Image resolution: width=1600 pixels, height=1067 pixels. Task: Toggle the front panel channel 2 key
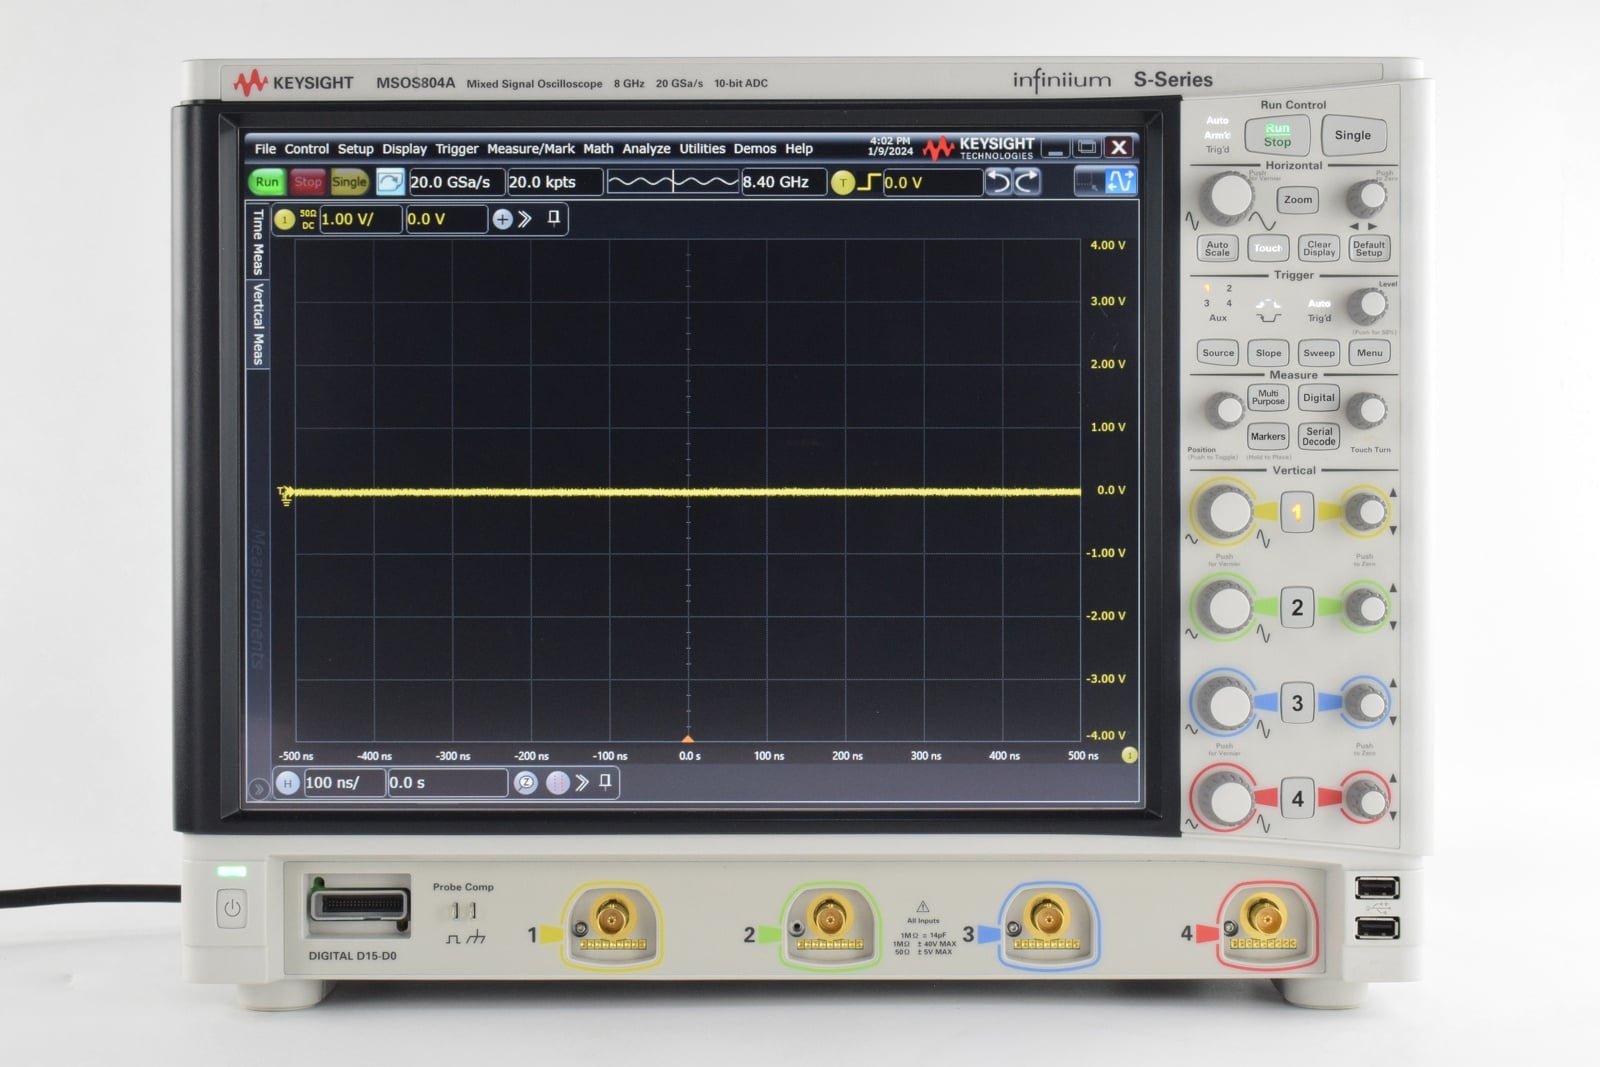coord(1297,608)
